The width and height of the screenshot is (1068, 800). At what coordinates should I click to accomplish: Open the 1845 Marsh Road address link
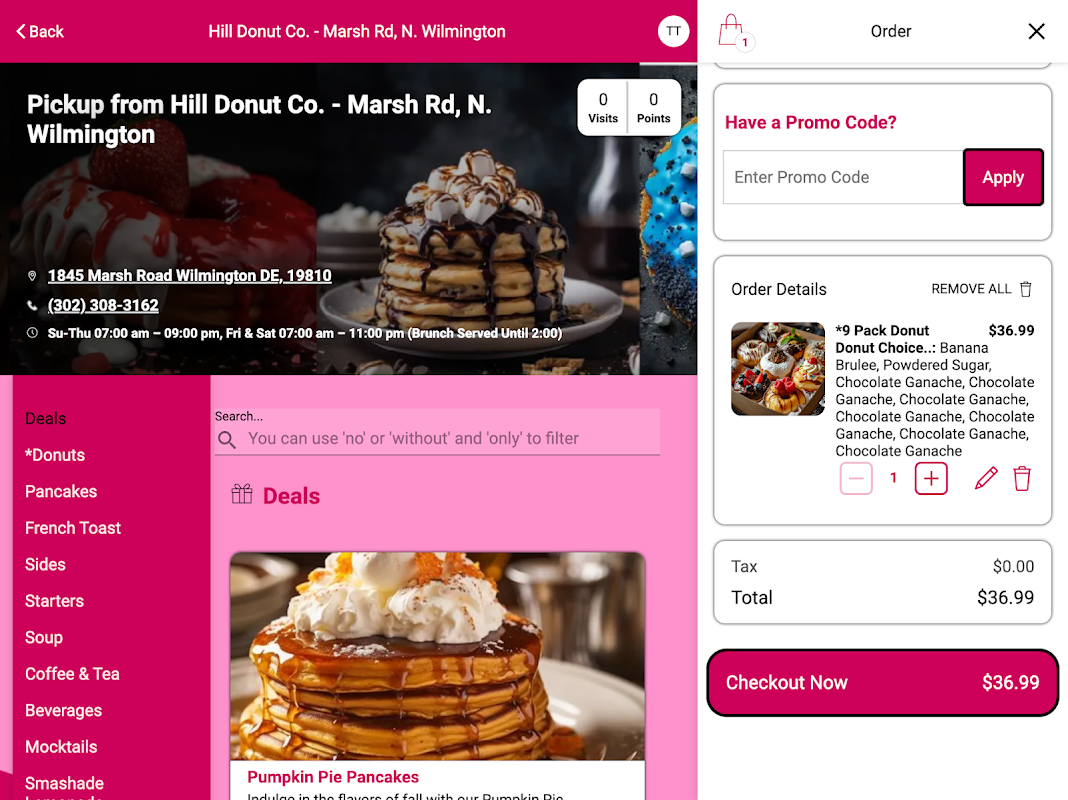coord(189,276)
